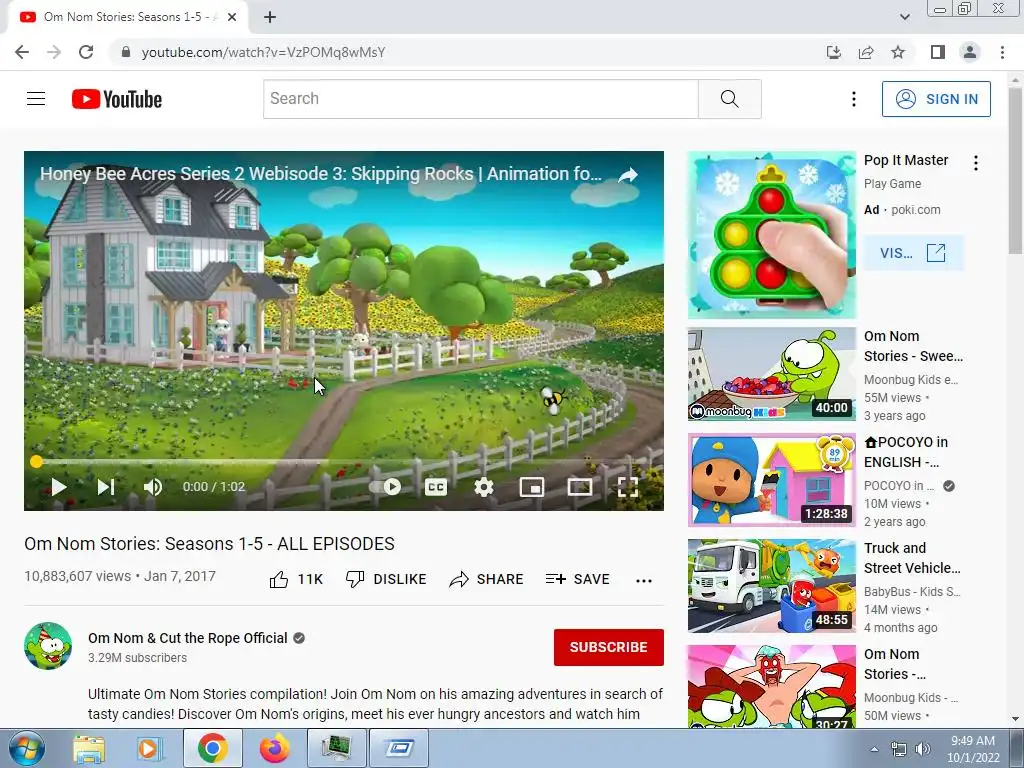Go to the YouTube home logo
This screenshot has width=1024, height=768.
point(117,99)
